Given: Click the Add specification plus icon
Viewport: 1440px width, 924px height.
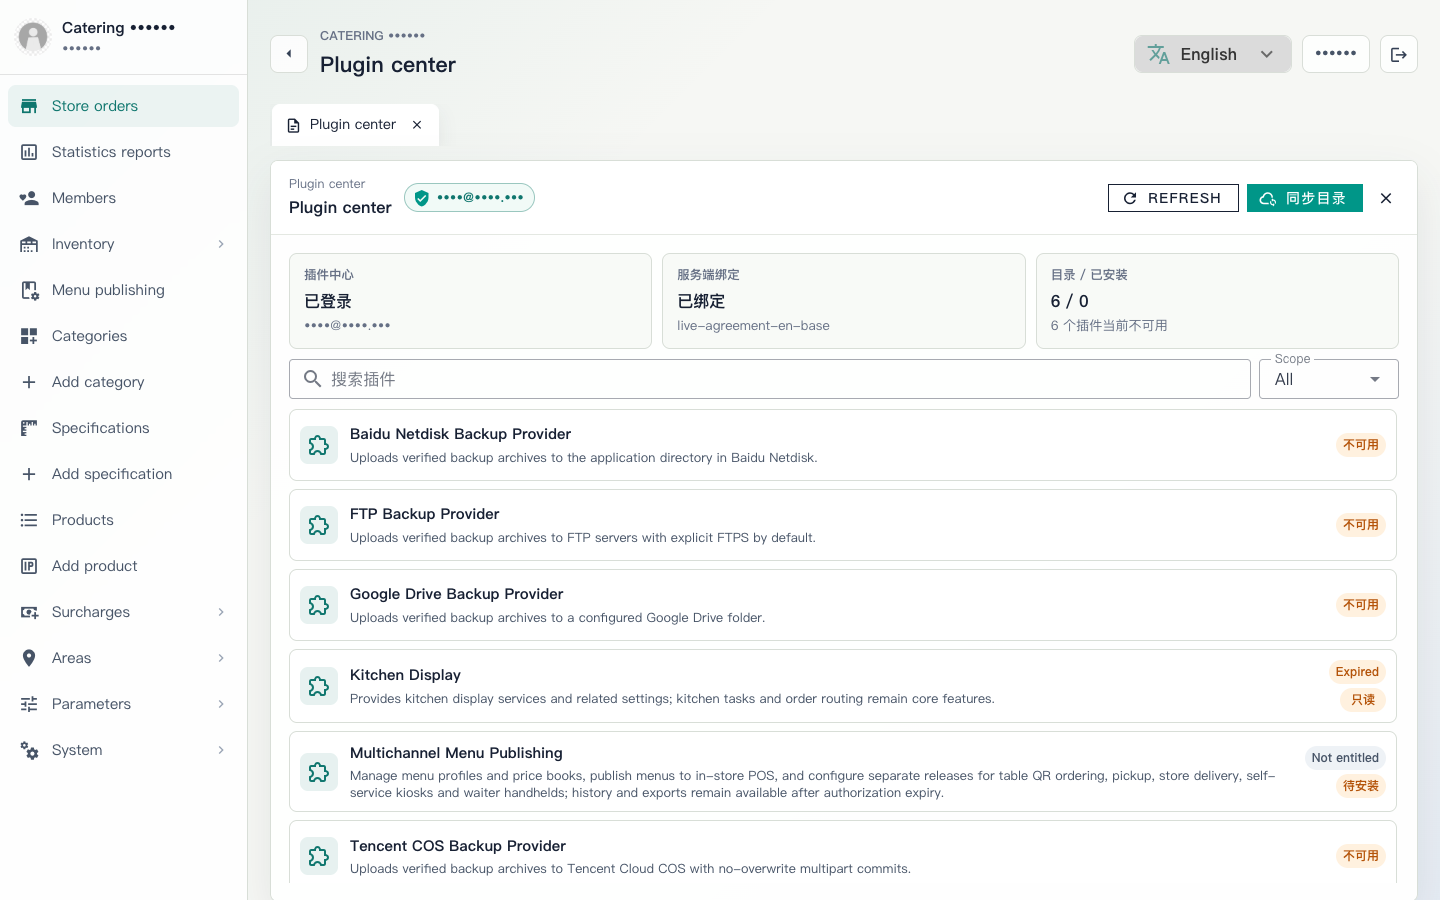Looking at the screenshot, I should 29,474.
